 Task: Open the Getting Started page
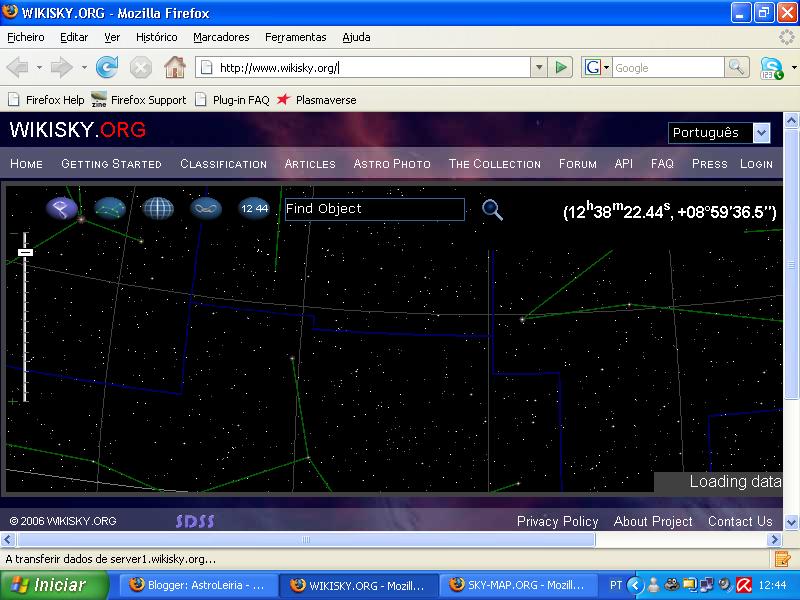click(111, 164)
